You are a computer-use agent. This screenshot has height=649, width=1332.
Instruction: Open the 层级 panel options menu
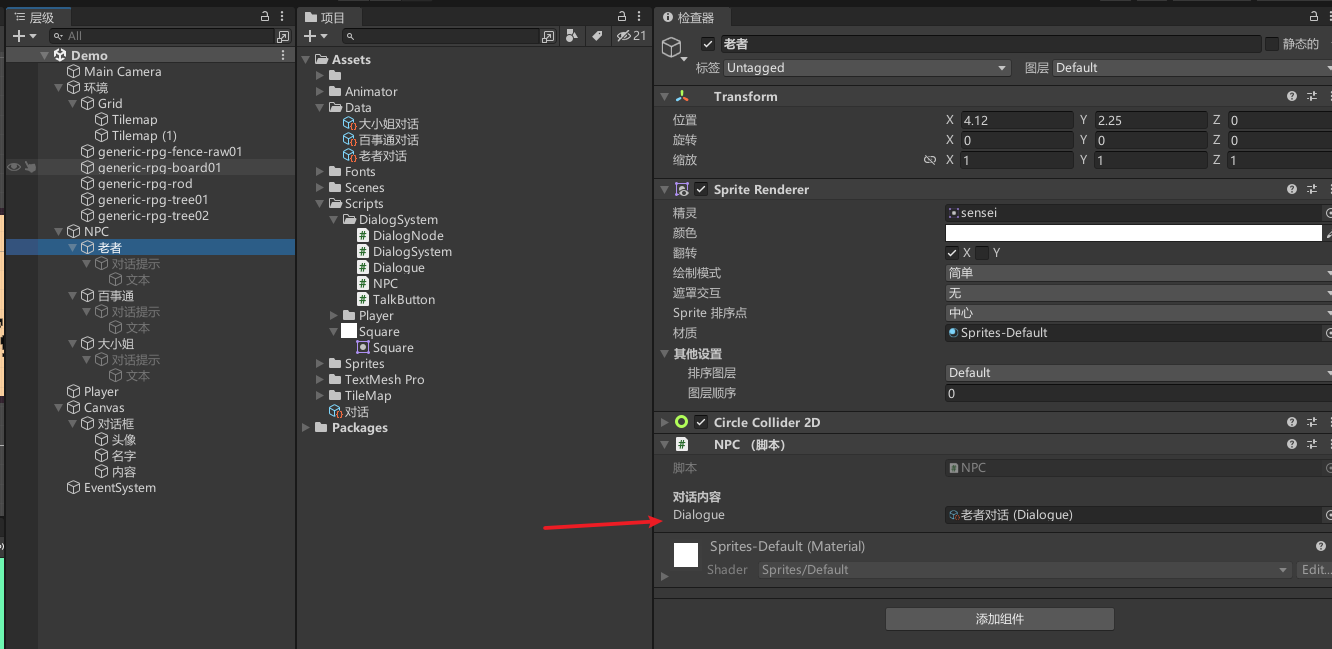pos(284,17)
